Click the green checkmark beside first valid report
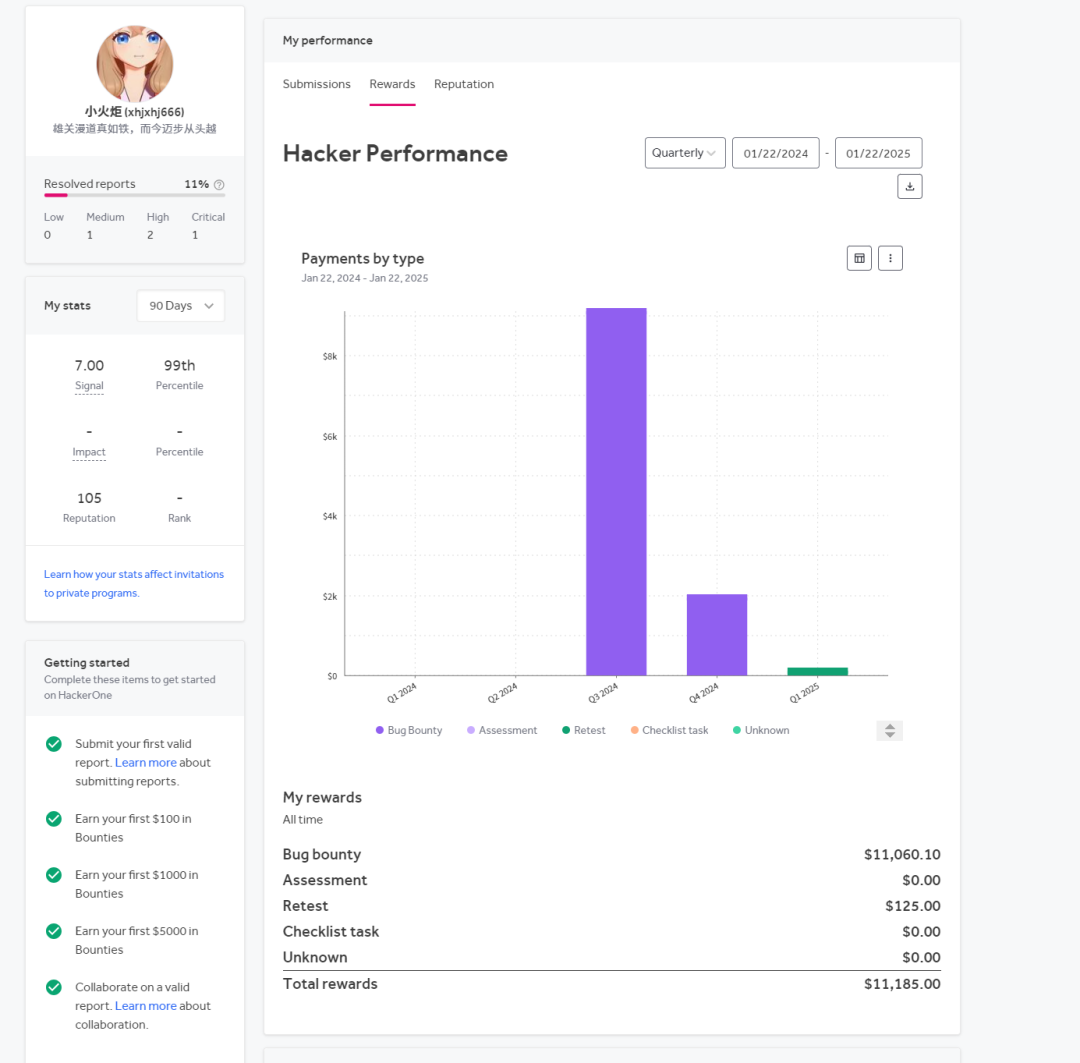1080x1063 pixels. tap(54, 744)
